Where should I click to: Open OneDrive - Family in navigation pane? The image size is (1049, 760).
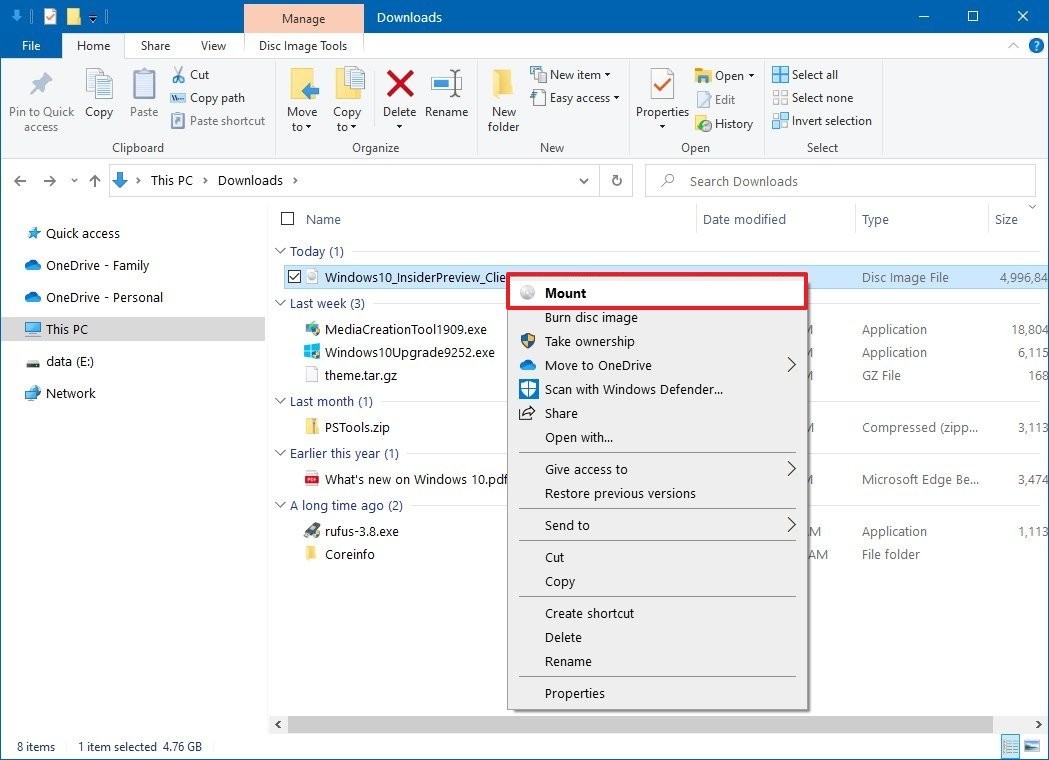point(98,266)
